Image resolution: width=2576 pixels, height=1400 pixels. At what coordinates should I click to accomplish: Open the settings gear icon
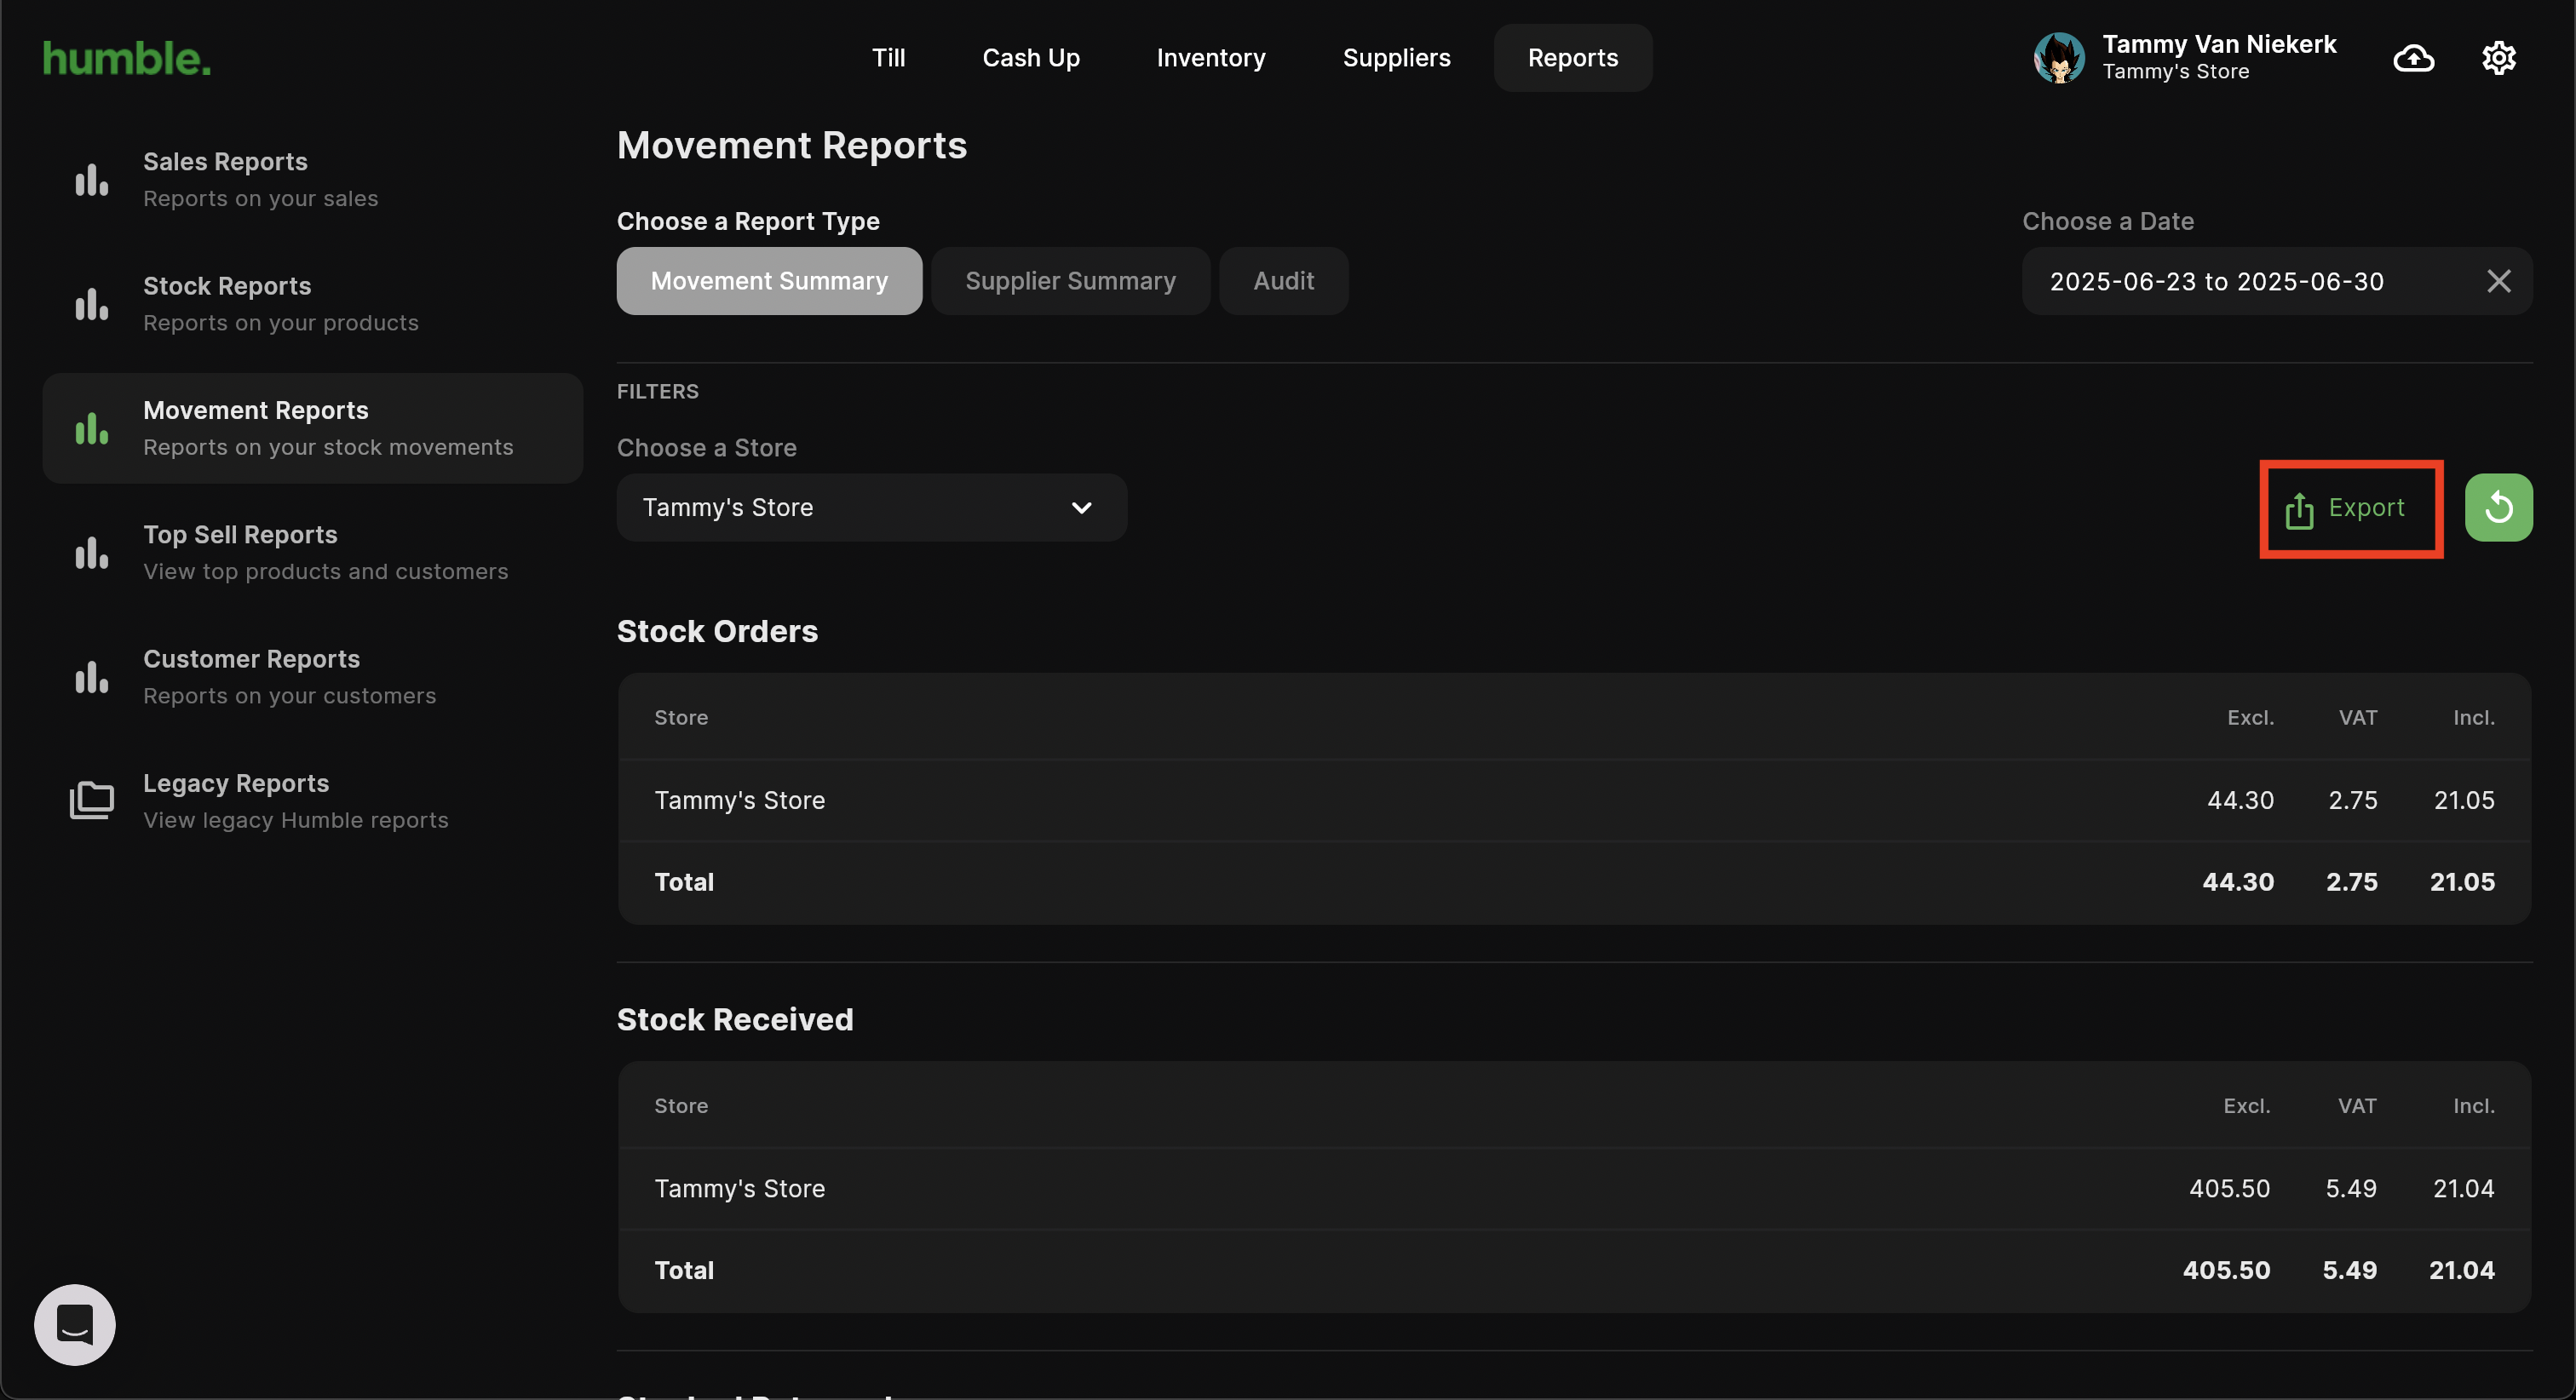click(x=2498, y=58)
